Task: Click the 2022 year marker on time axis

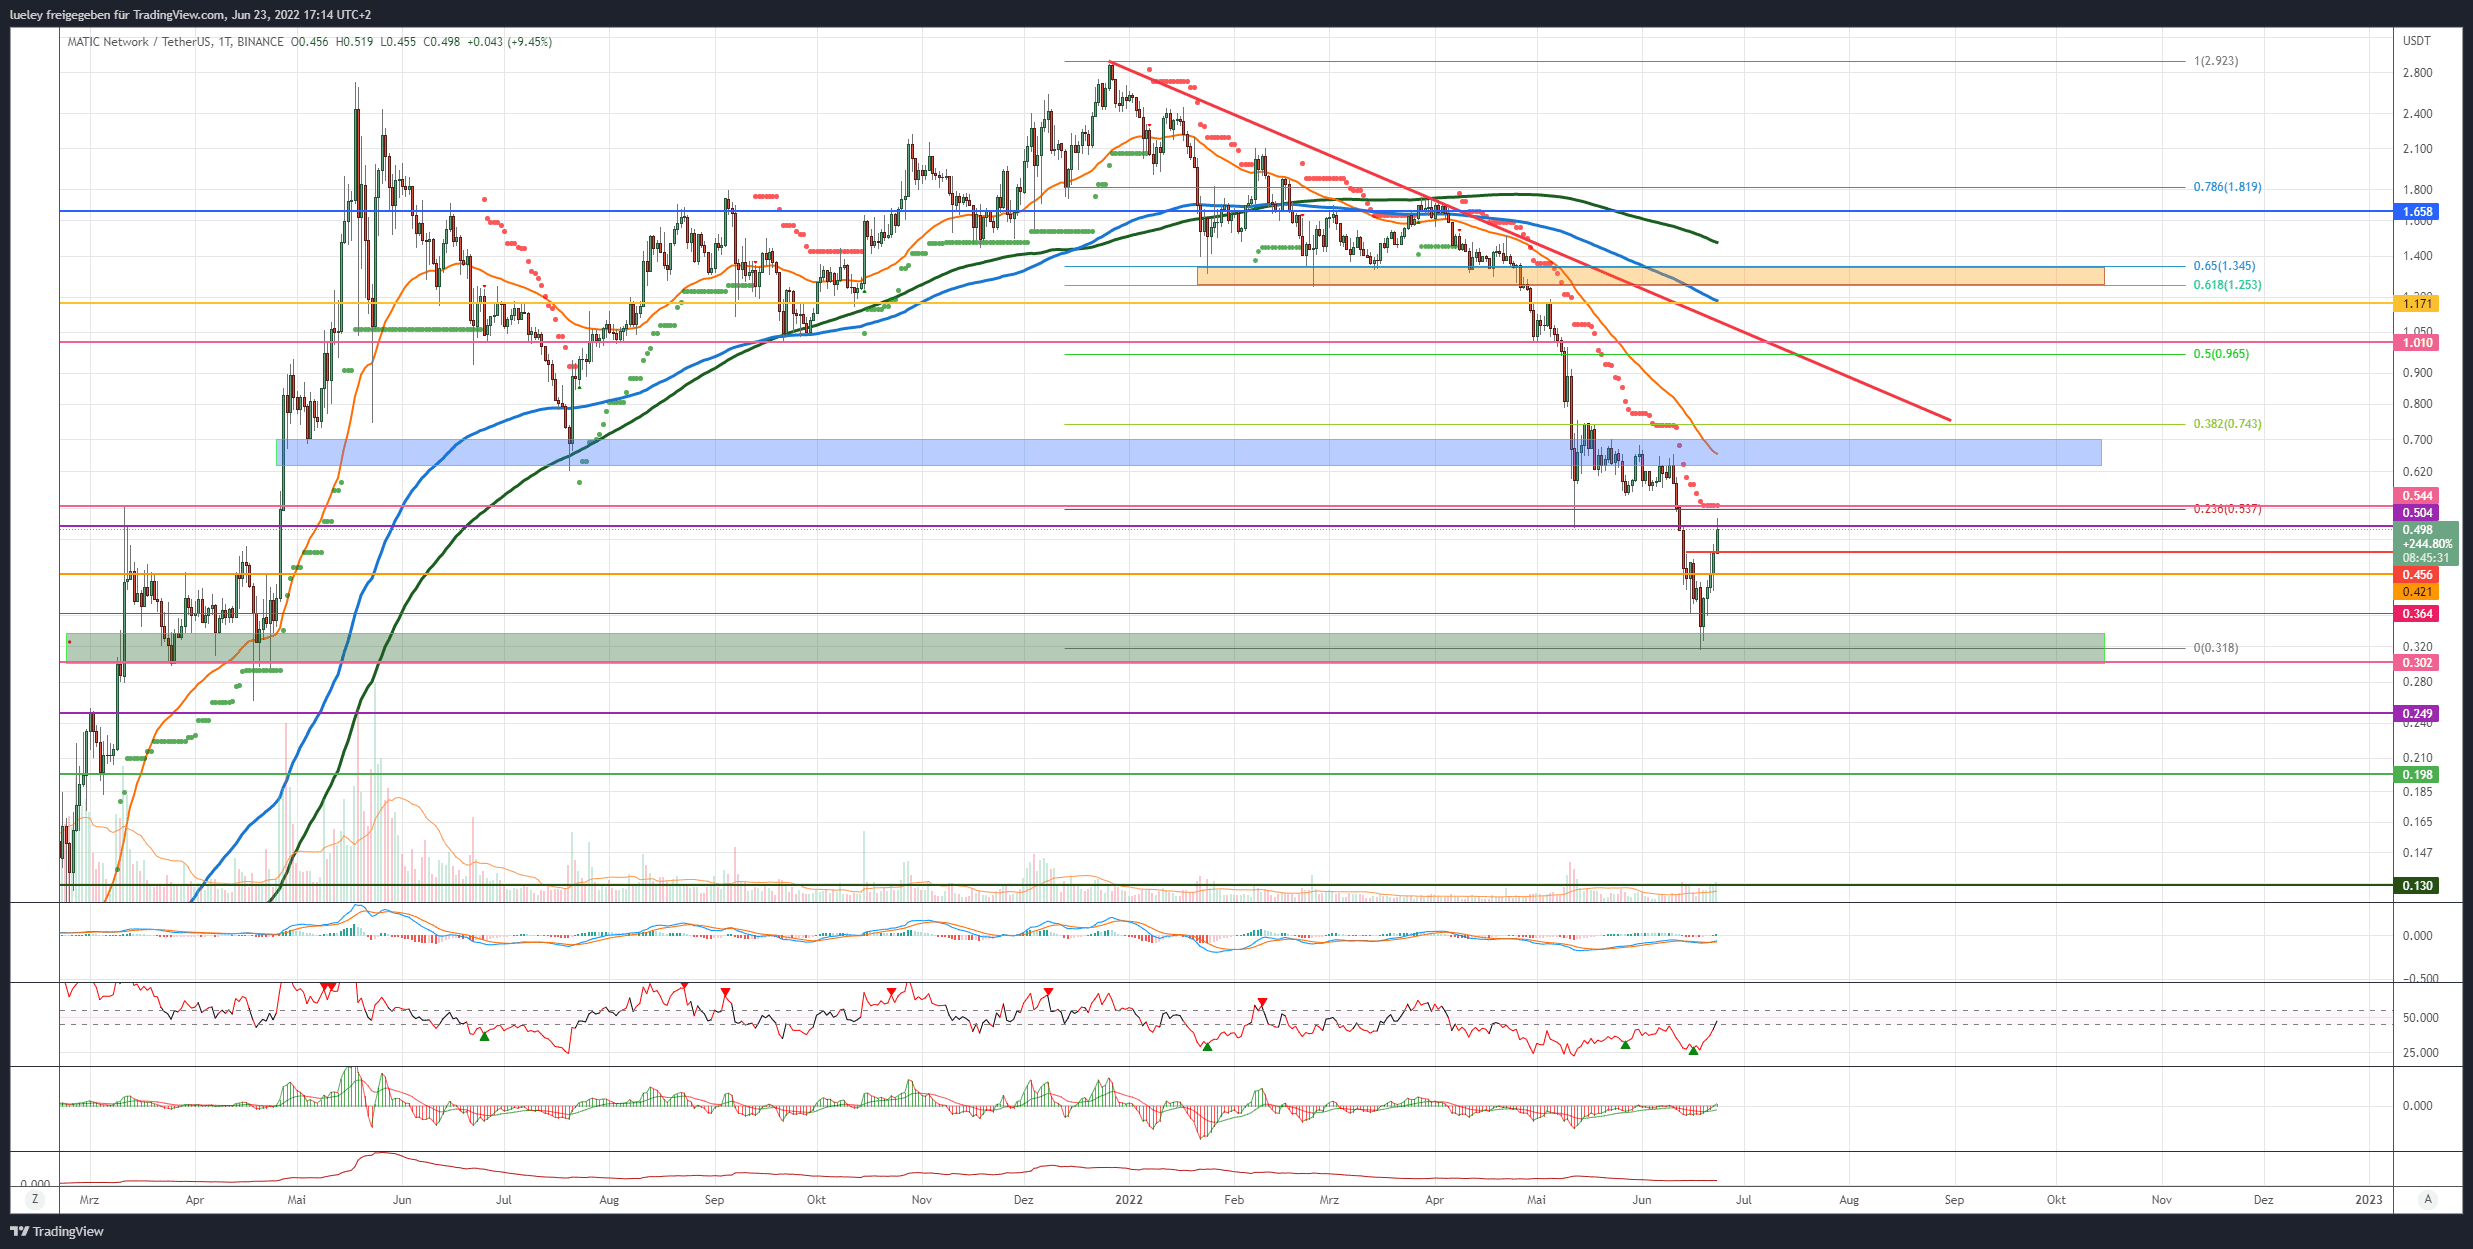Action: pos(1129,1199)
